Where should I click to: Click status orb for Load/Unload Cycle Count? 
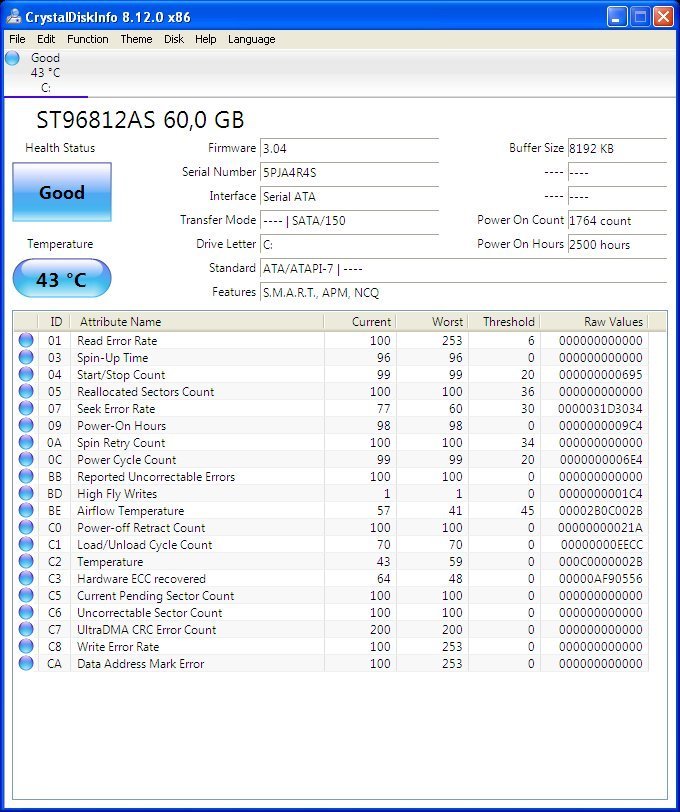[26, 544]
